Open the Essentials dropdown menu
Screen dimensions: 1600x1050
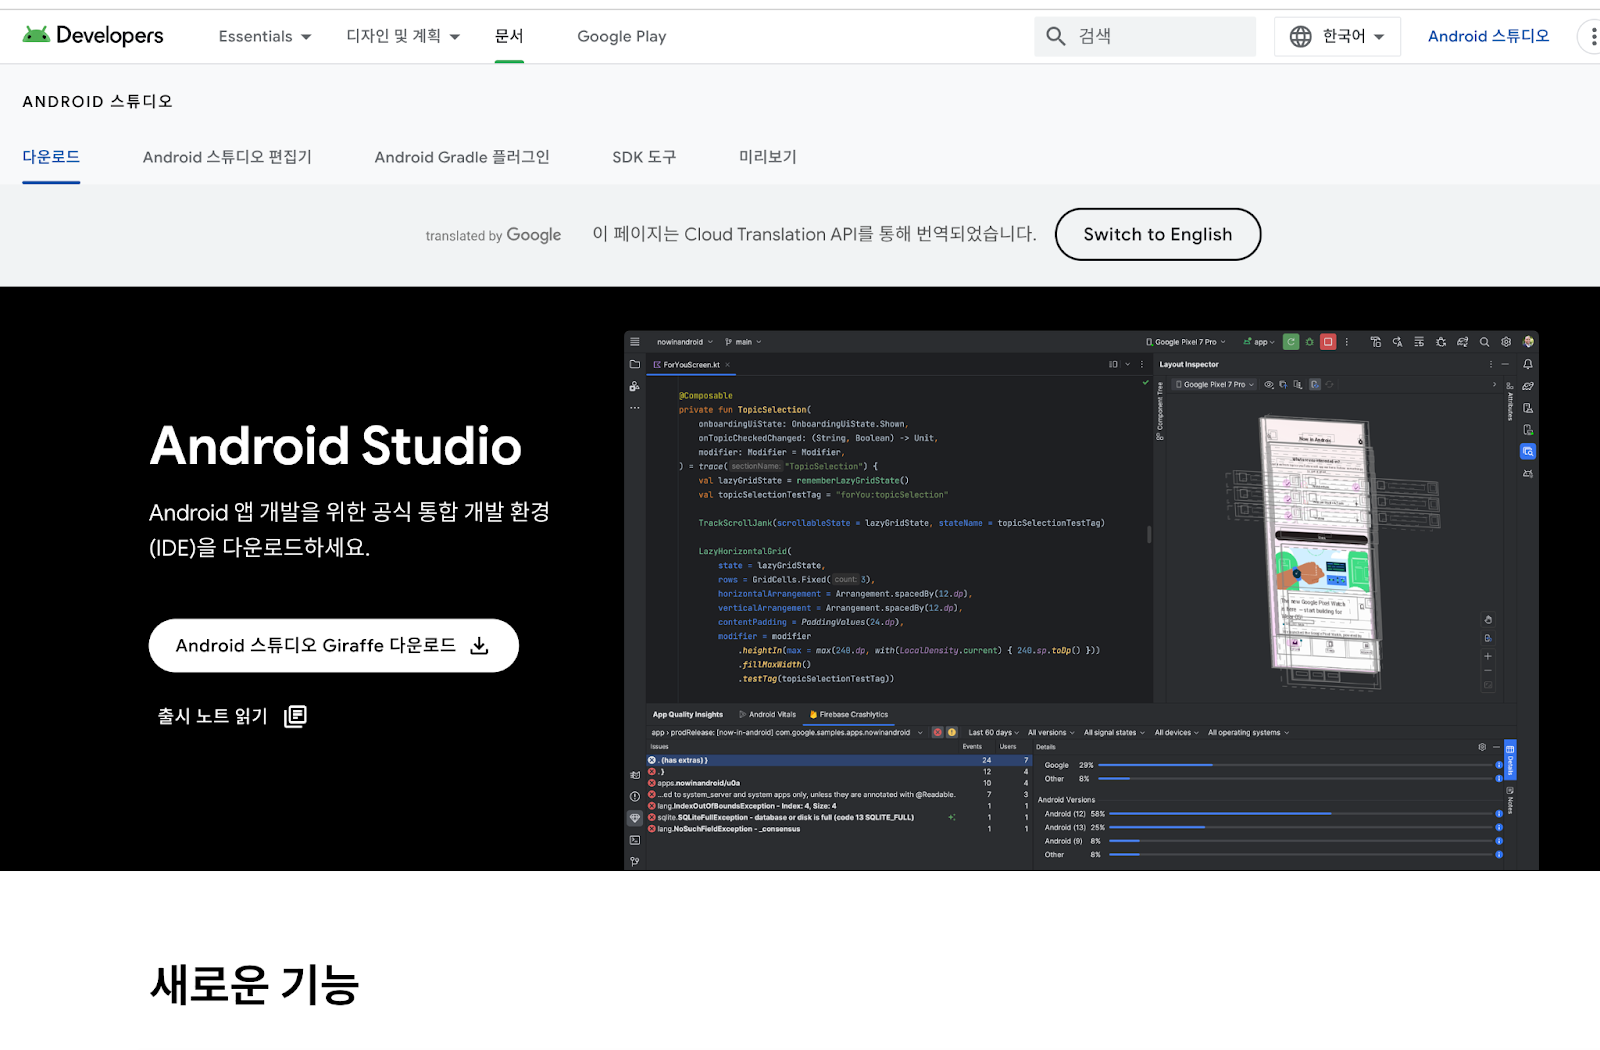265,36
